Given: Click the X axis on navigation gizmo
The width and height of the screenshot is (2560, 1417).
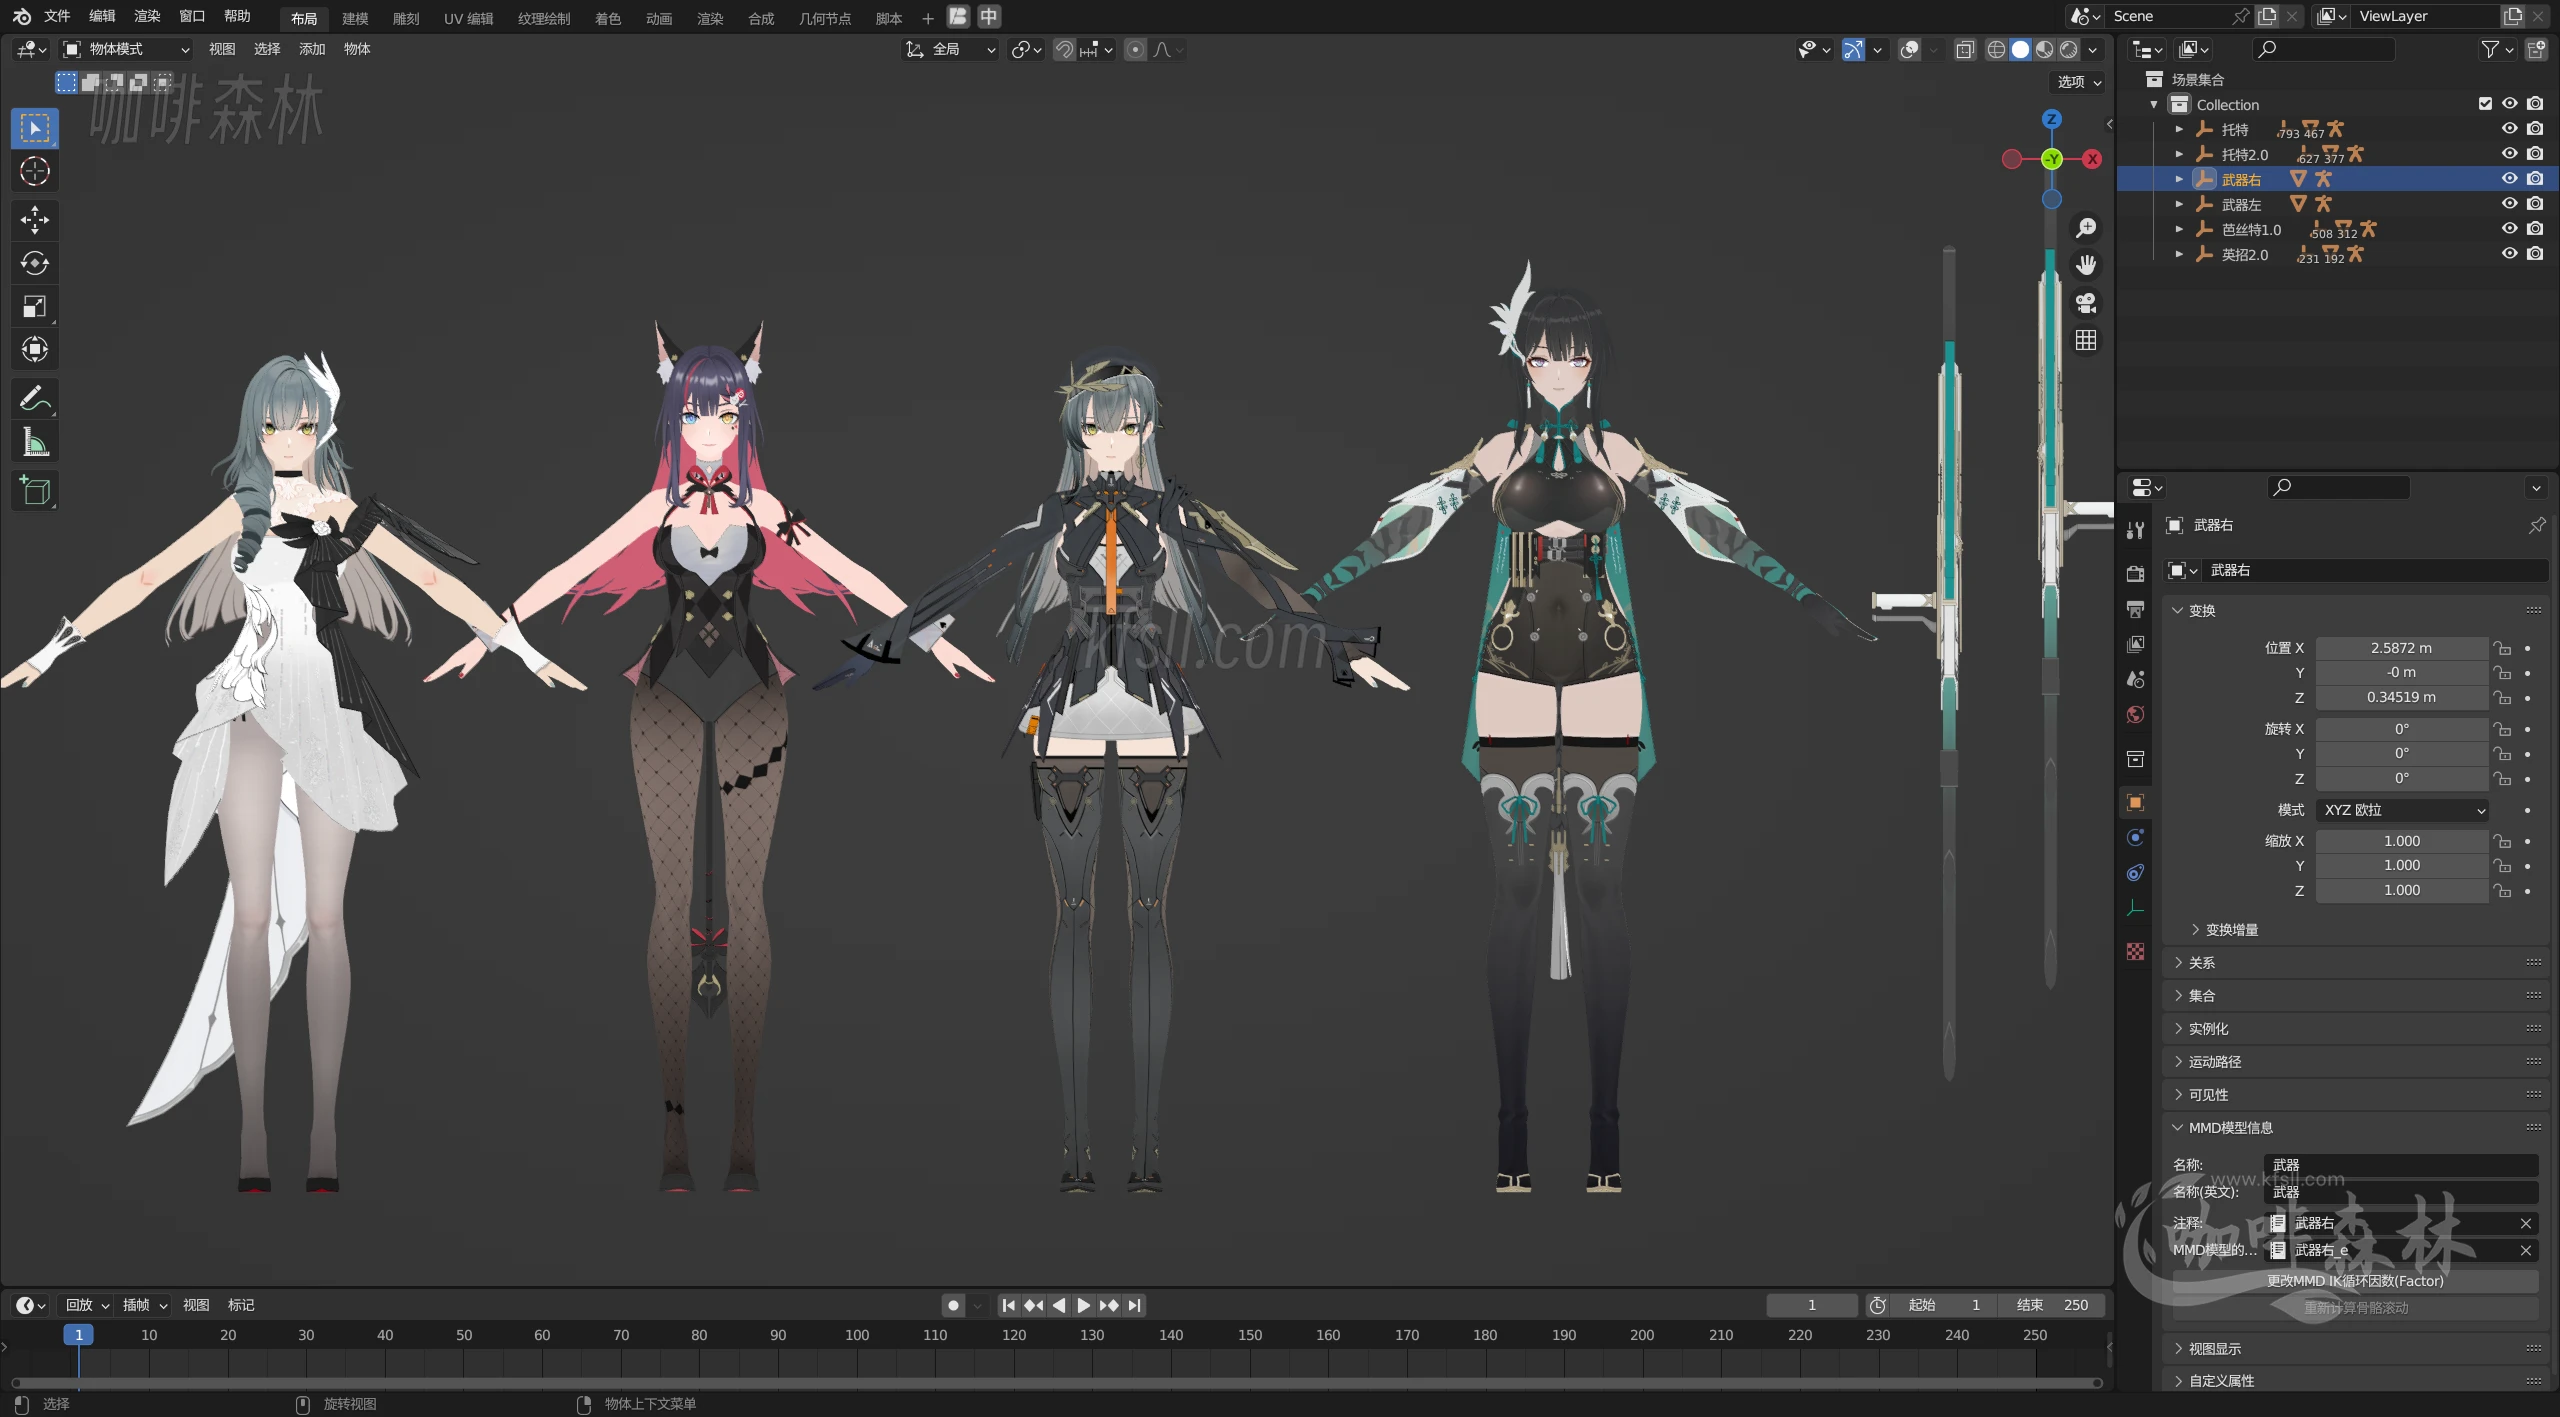Looking at the screenshot, I should click(2092, 159).
